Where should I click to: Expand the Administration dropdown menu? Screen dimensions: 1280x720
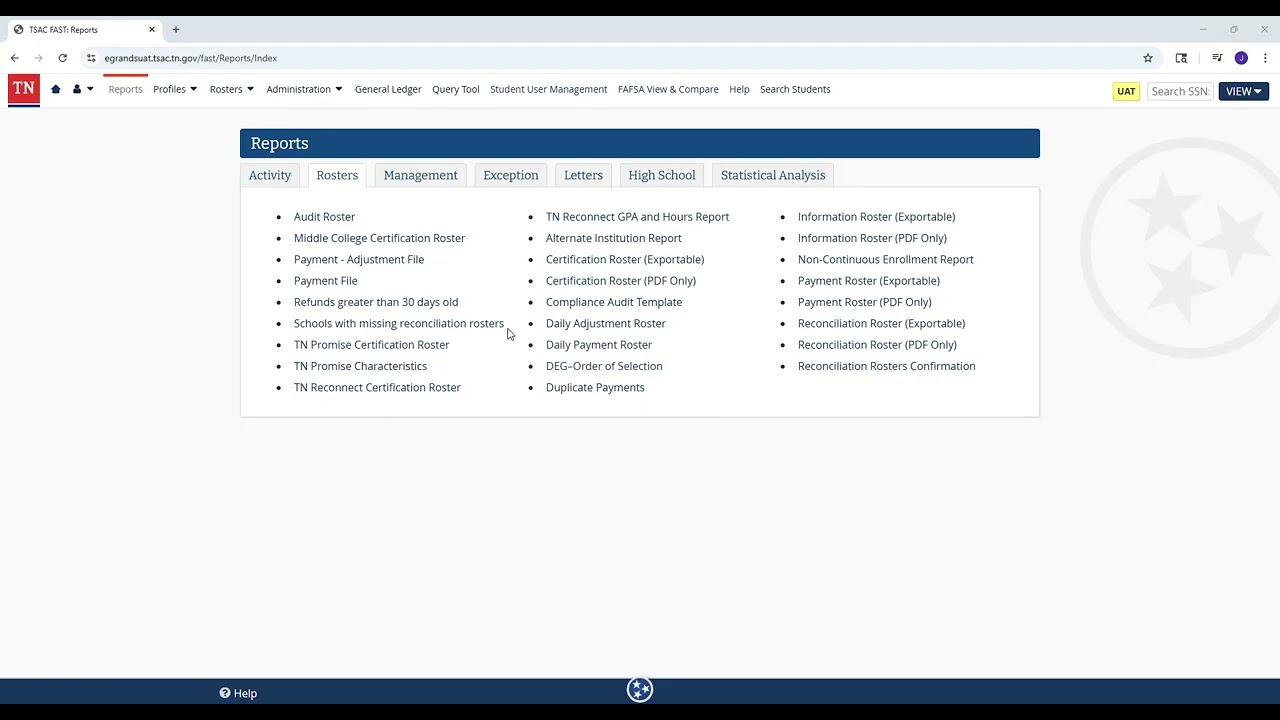[304, 89]
